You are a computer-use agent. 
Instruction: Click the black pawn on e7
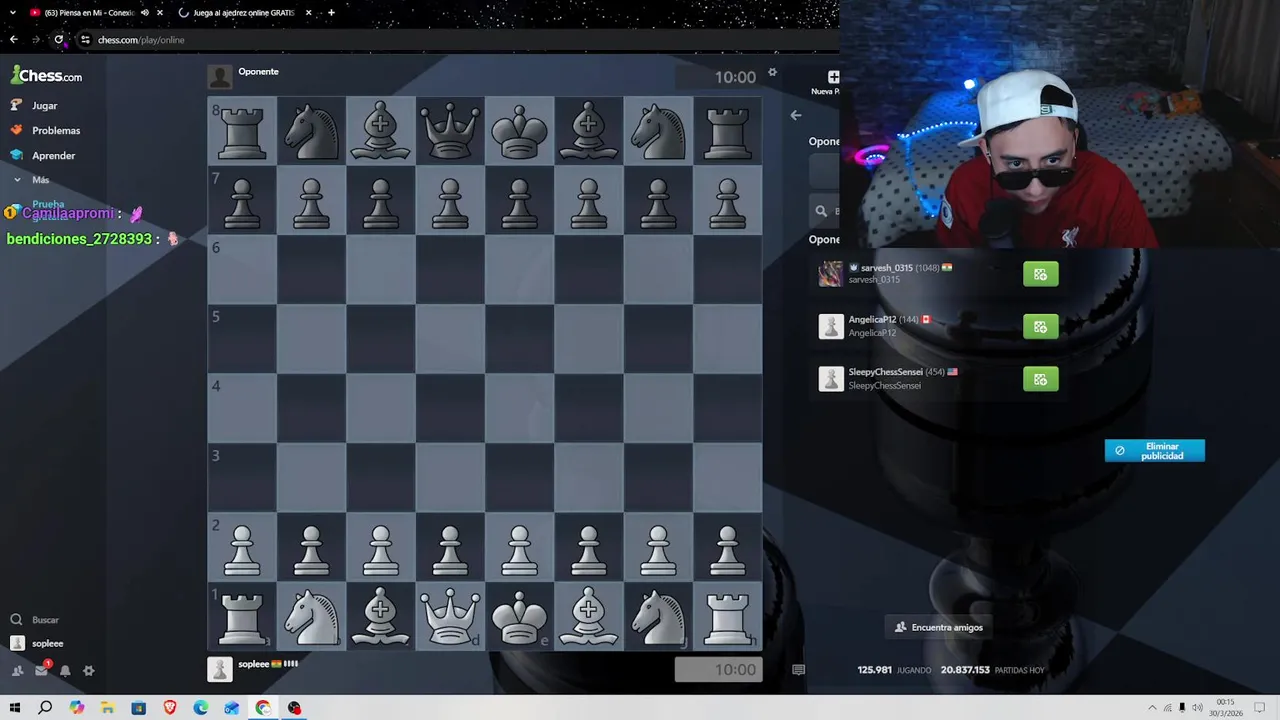(x=519, y=200)
